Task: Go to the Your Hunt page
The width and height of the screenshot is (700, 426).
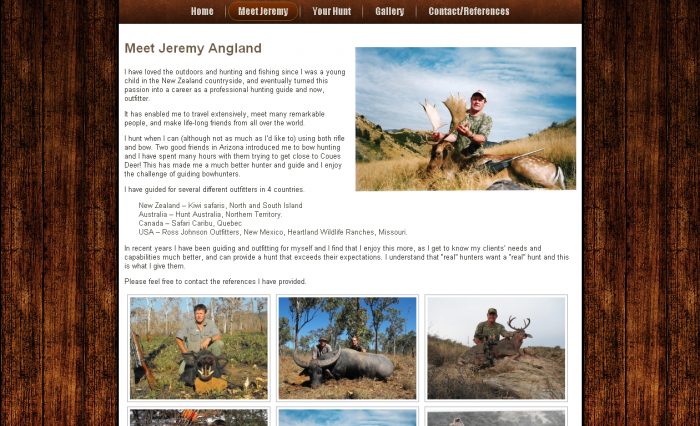Action: (331, 11)
